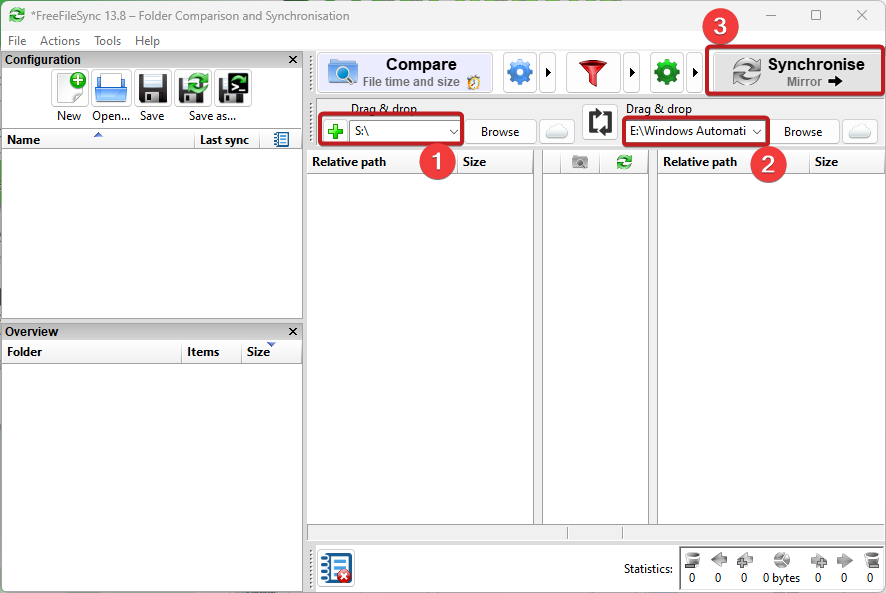Sort configurations by Name column
The image size is (886, 593).
tap(98, 140)
